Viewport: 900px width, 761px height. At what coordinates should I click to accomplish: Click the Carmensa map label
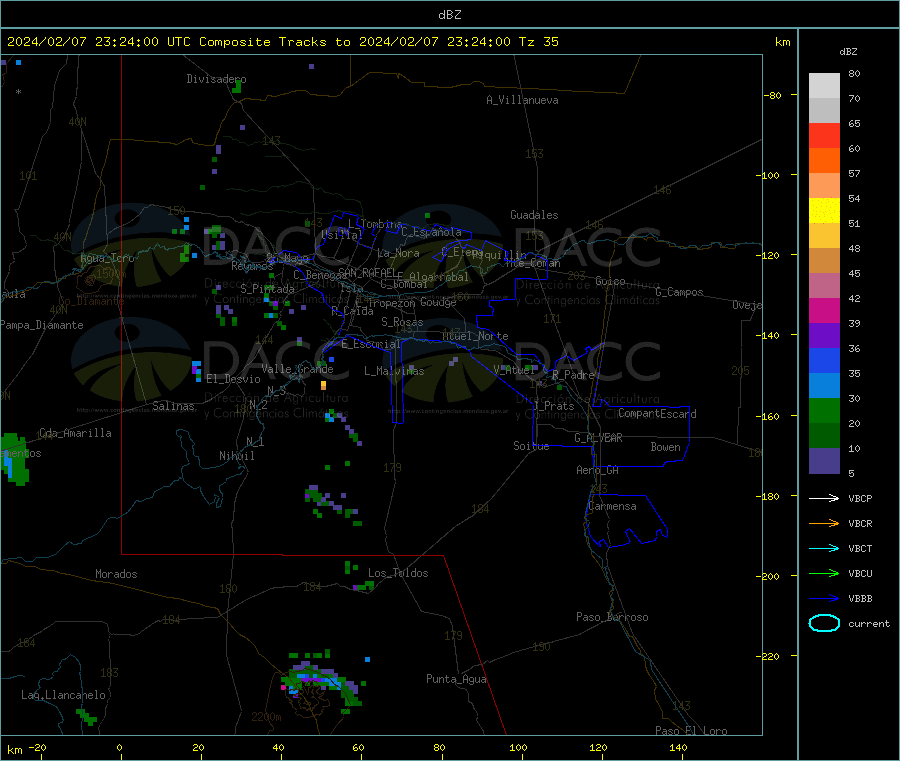point(612,506)
